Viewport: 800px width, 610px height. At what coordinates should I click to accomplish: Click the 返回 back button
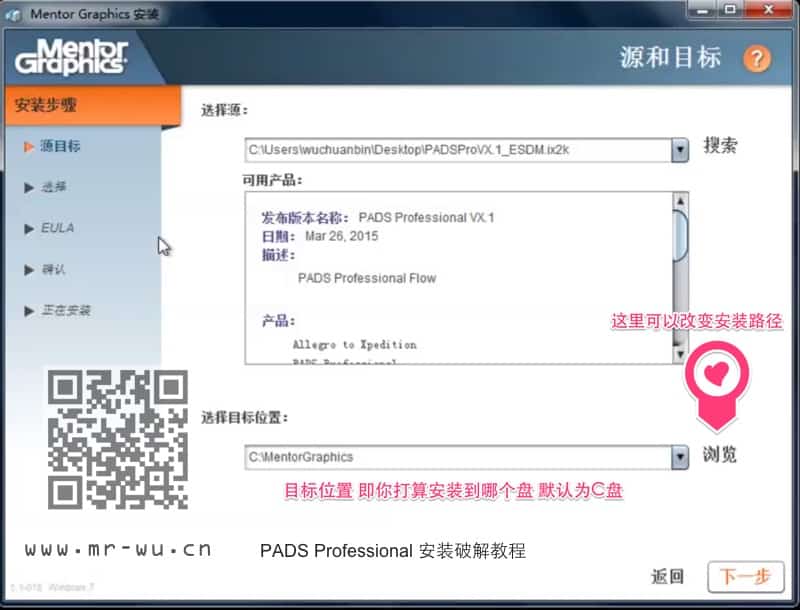pos(667,577)
